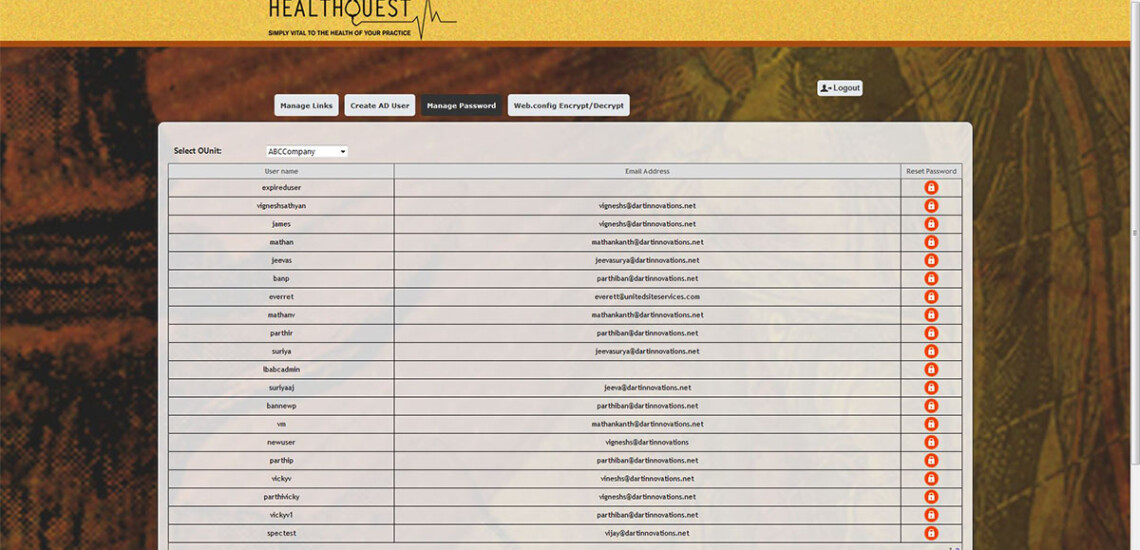This screenshot has height=550, width=1140.
Task: Click the lock icon for suriyaaj
Action: click(x=931, y=388)
